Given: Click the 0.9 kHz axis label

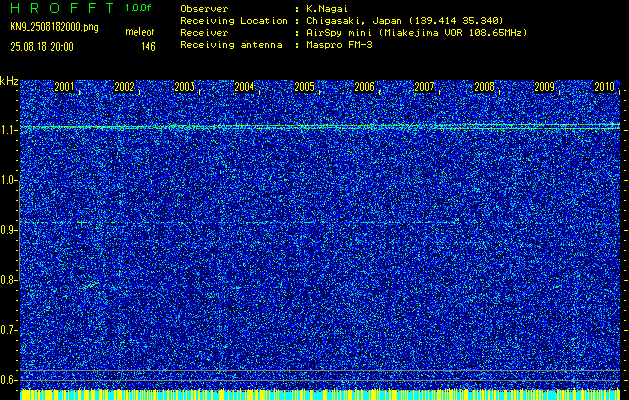Looking at the screenshot, I should click(x=8, y=230).
